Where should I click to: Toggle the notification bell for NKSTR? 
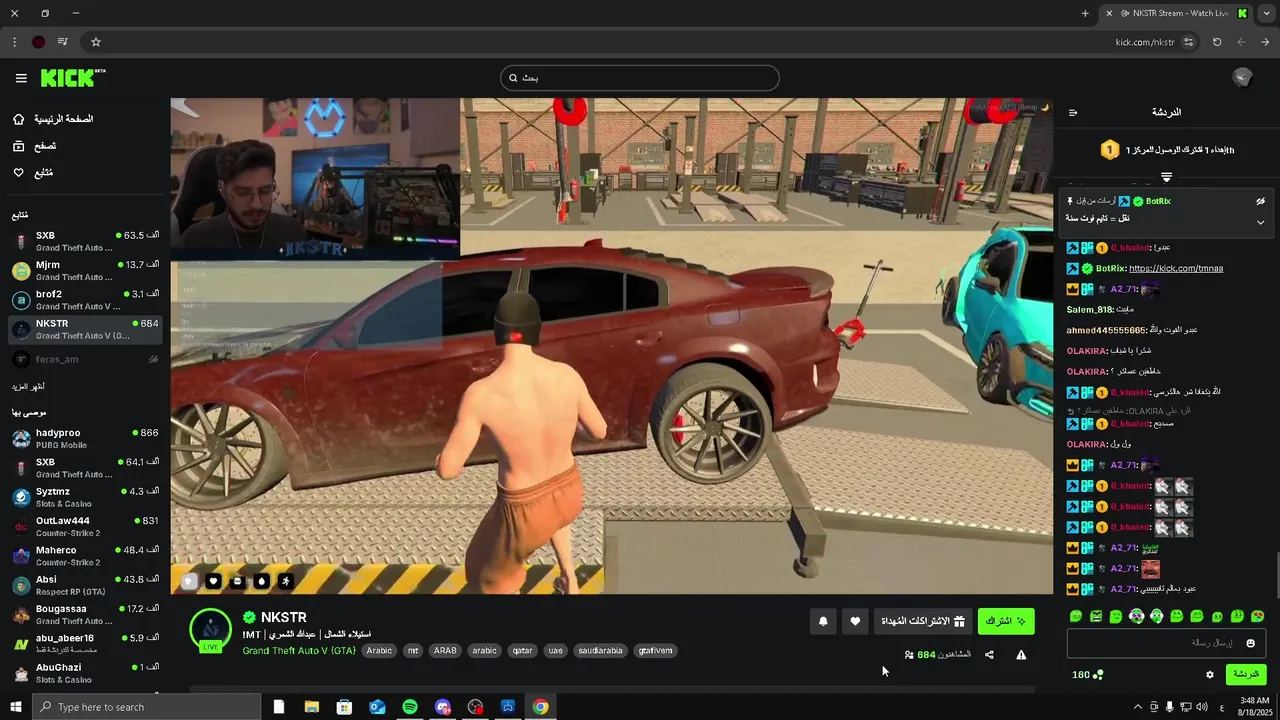pyautogui.click(x=823, y=621)
